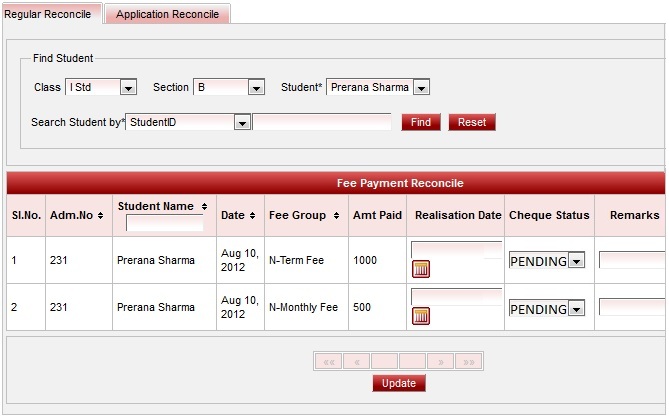Screen dimensions: 669x418
Task: Sort by Student Name column arrows
Action: coord(204,207)
